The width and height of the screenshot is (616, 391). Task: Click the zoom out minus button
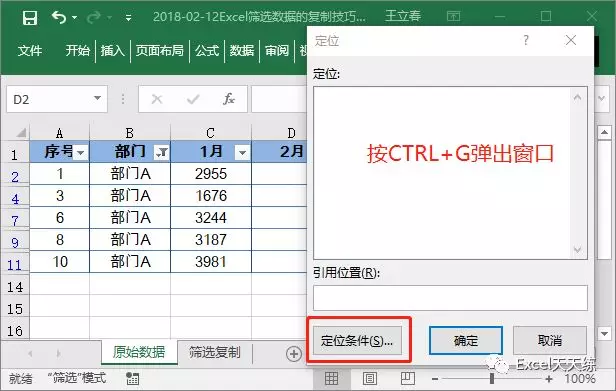[434, 379]
